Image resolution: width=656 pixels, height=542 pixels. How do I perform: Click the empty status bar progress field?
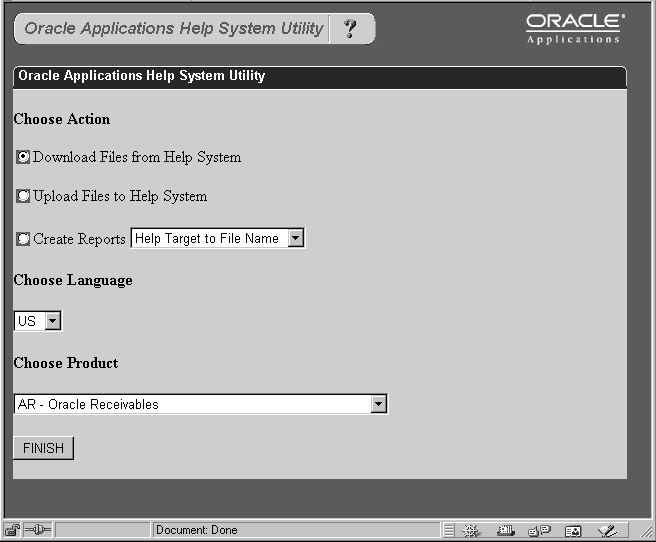(x=102, y=530)
